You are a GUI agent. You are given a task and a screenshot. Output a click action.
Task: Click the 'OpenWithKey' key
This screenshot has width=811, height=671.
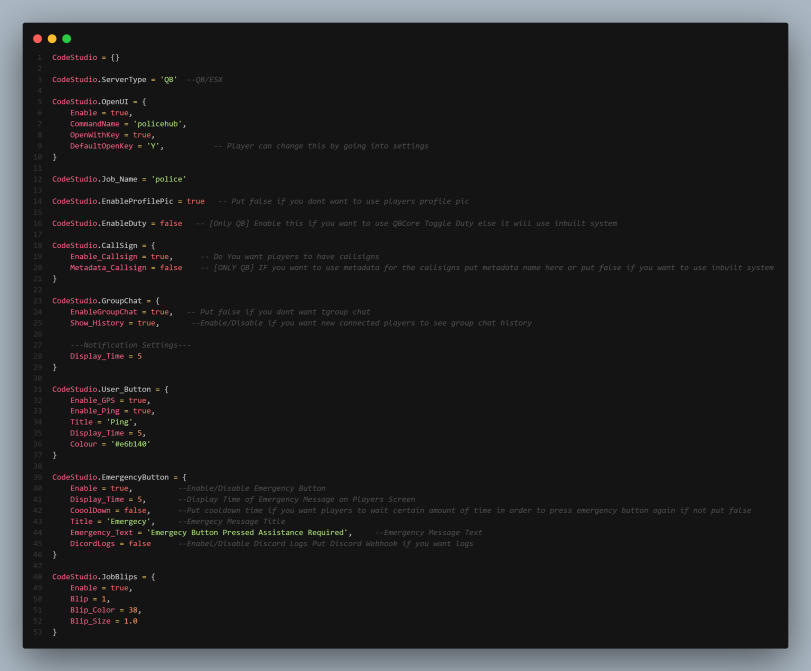(x=95, y=135)
